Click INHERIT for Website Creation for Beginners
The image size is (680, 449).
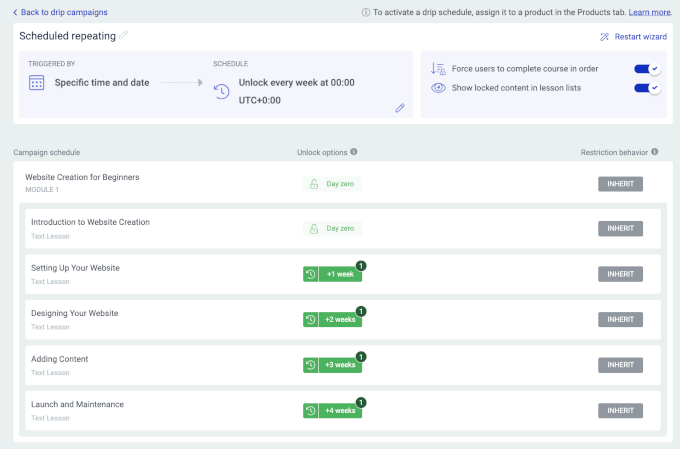tap(620, 183)
